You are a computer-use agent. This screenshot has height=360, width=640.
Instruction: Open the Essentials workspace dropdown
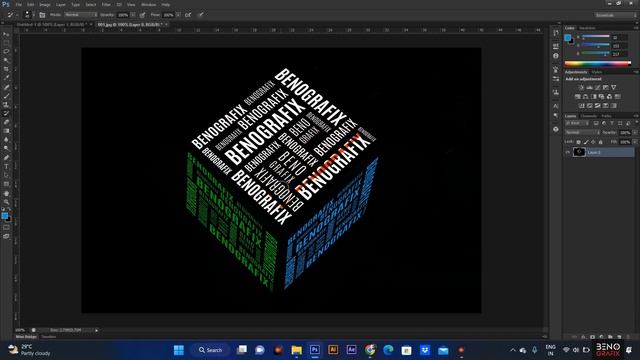click(616, 15)
